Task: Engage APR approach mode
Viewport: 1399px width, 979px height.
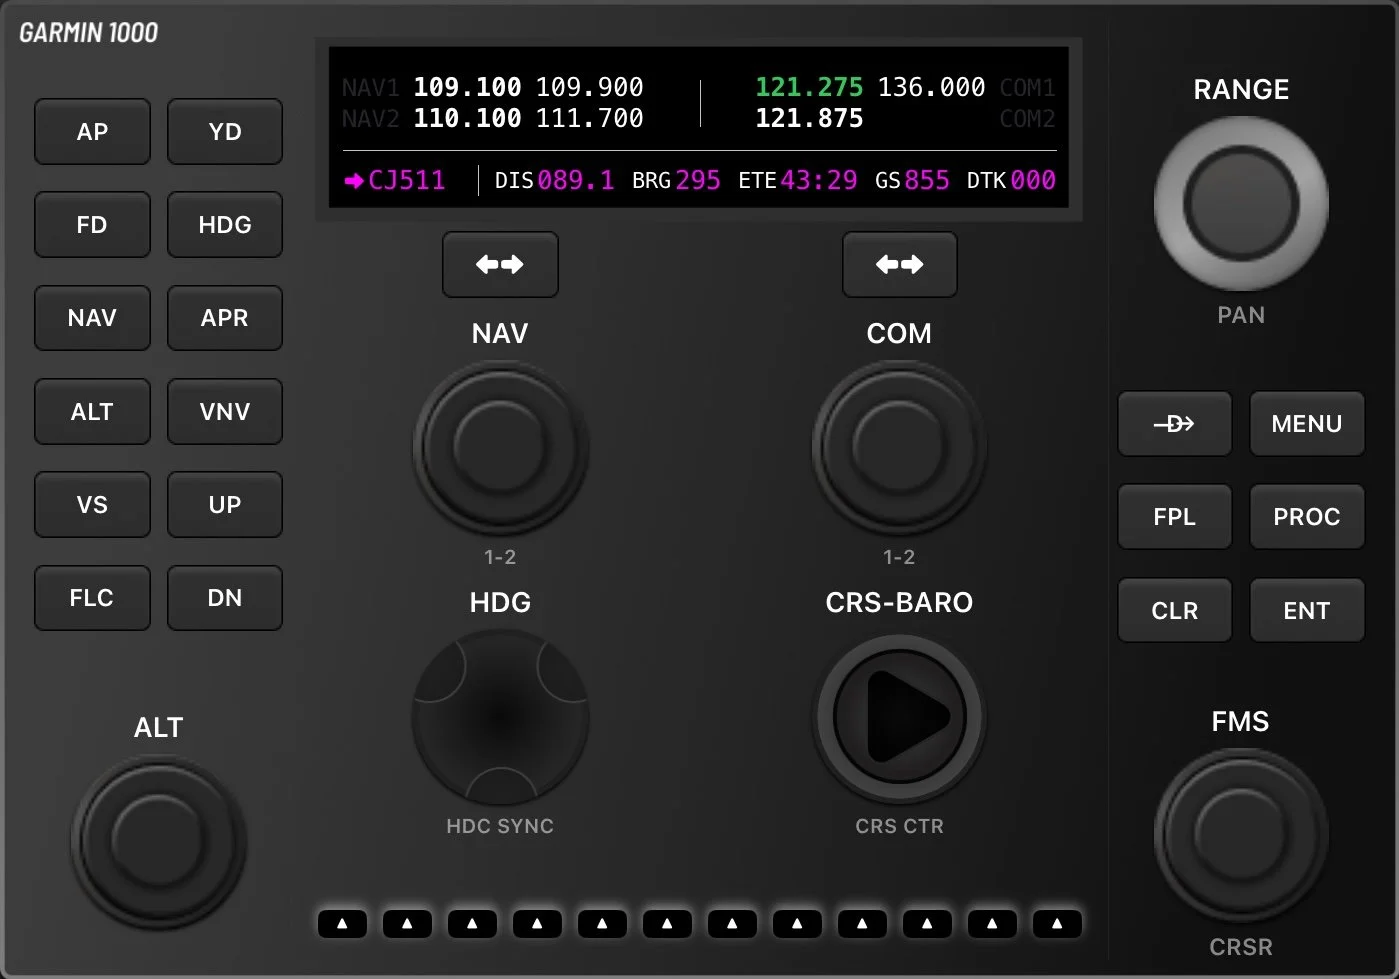Action: coord(225,318)
